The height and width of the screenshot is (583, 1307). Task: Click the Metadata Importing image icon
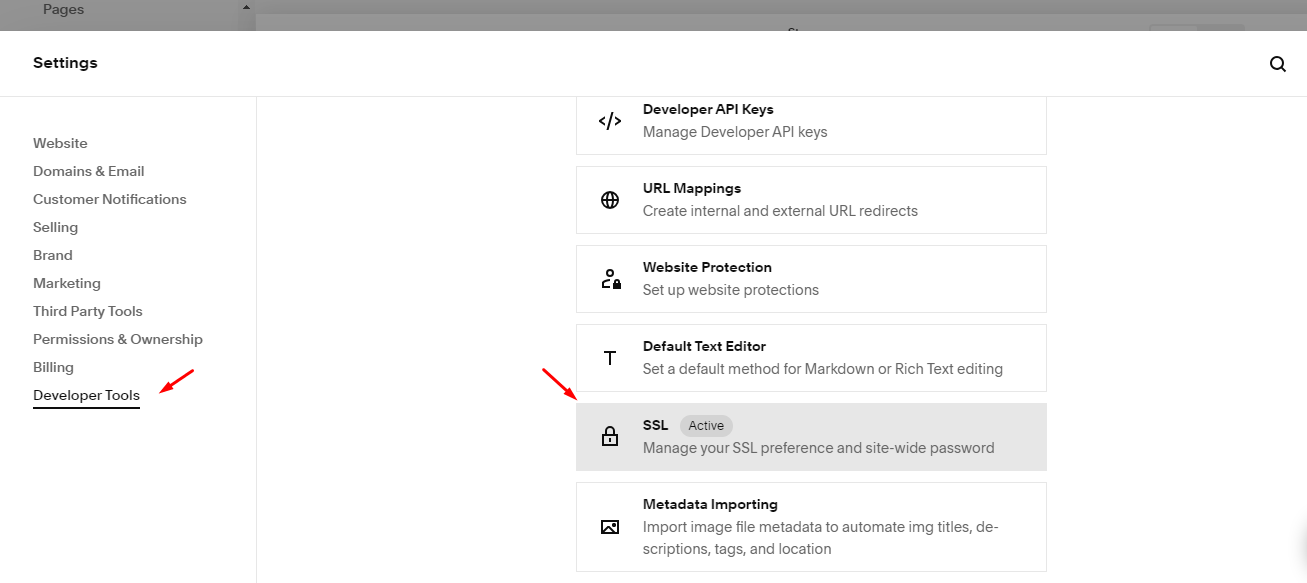pos(610,527)
